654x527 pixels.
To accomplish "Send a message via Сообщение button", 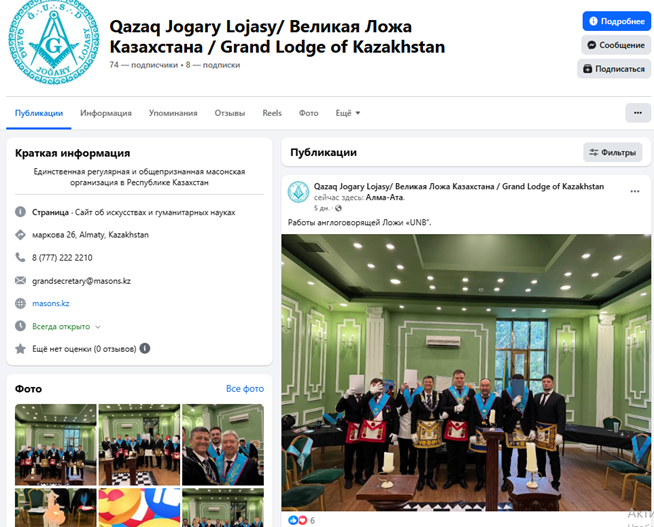I will click(x=616, y=45).
